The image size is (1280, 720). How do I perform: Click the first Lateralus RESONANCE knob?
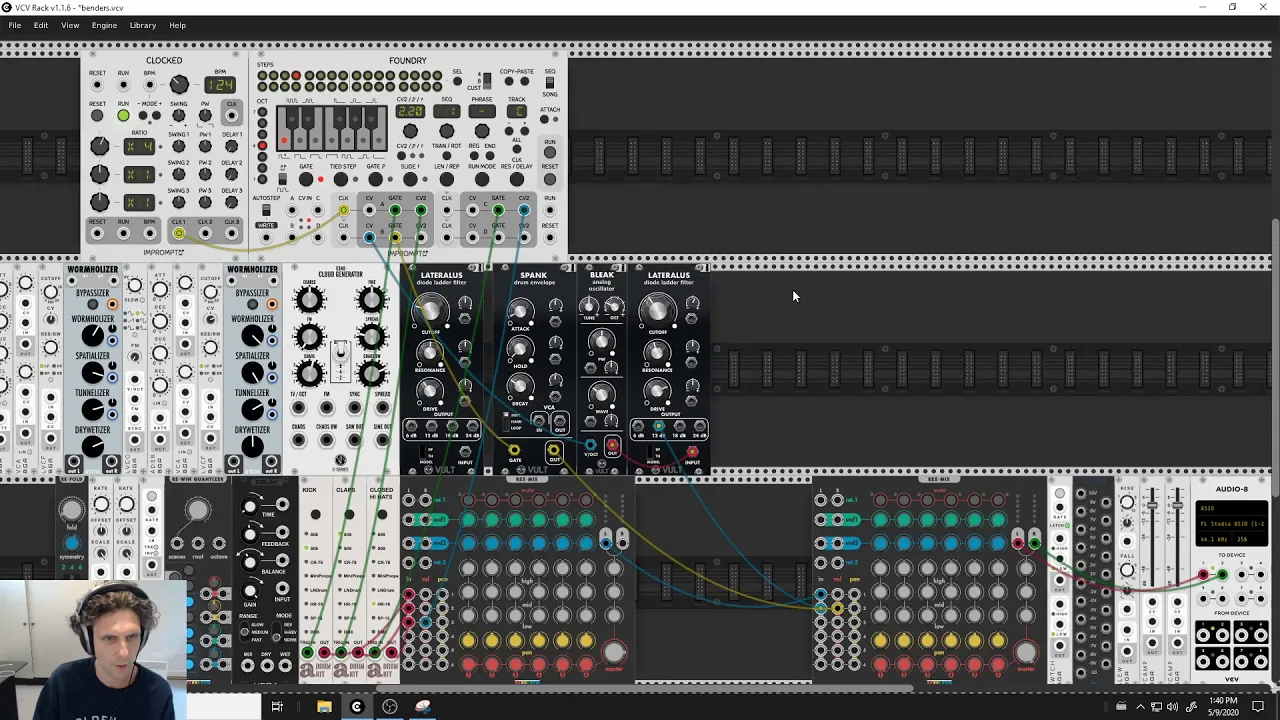[429, 353]
